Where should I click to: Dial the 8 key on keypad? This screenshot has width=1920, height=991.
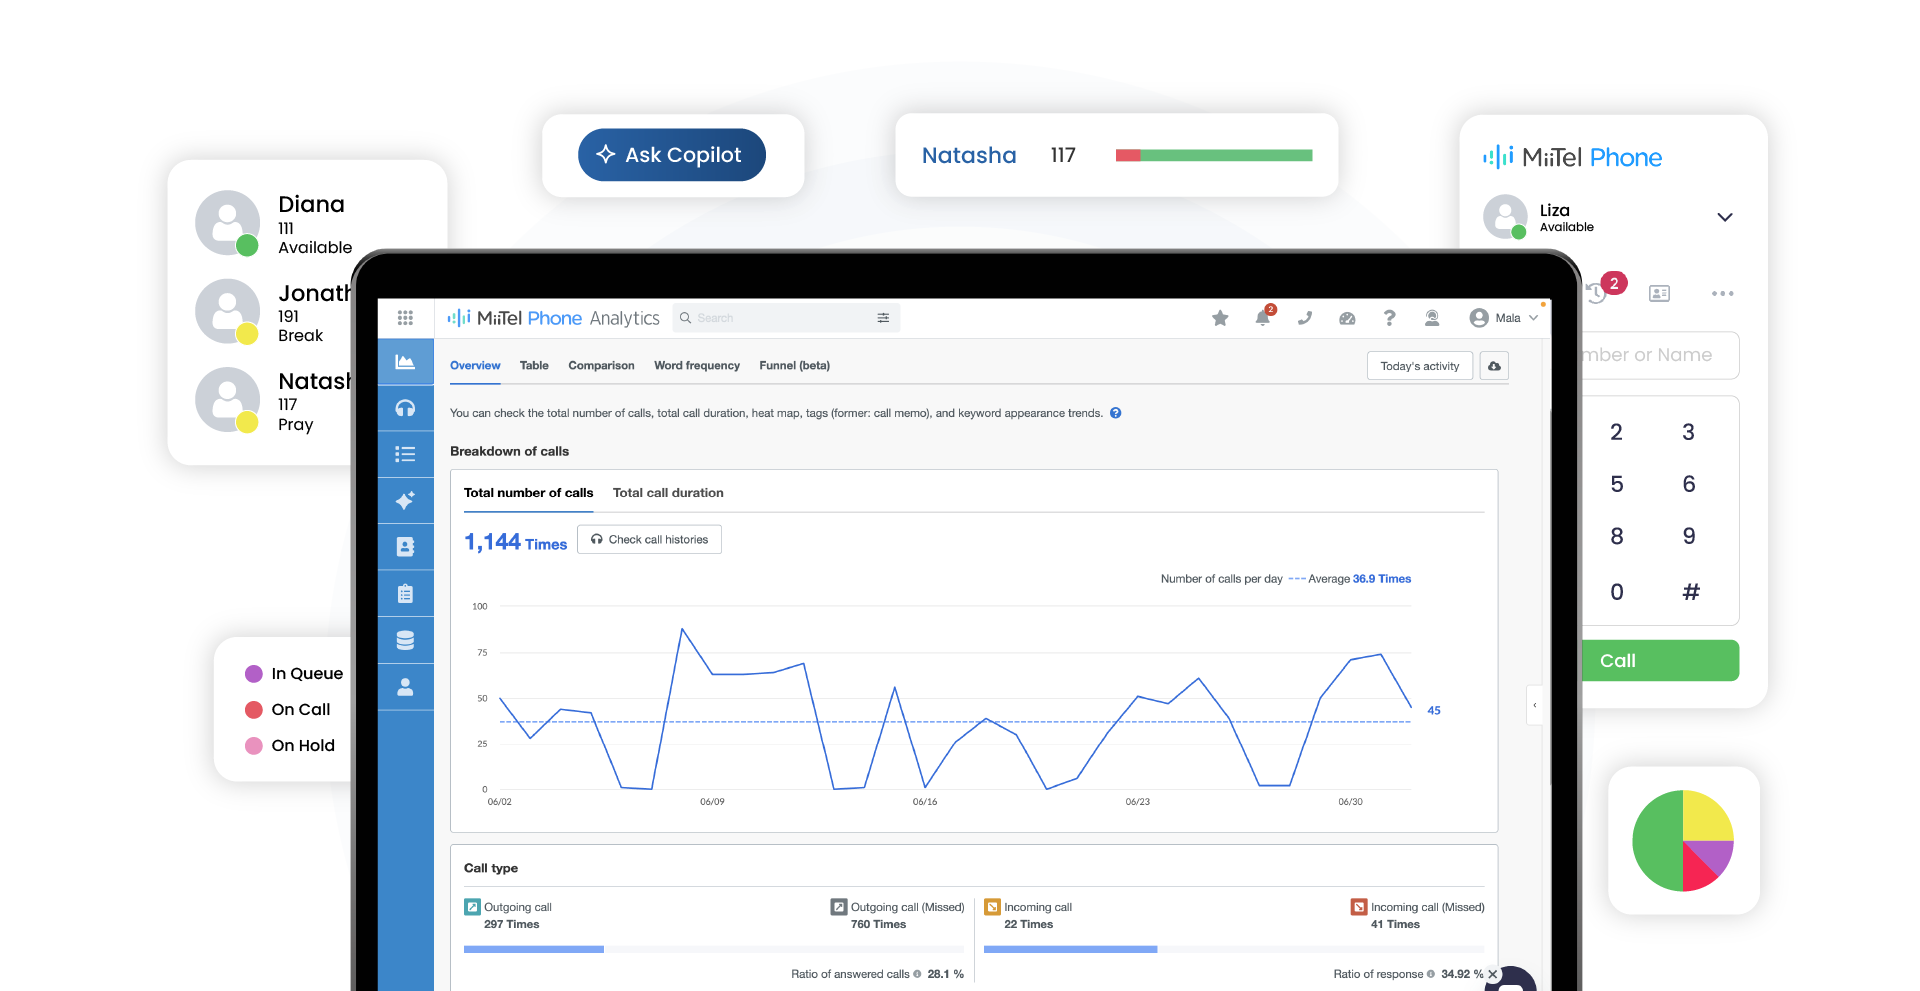(1616, 536)
